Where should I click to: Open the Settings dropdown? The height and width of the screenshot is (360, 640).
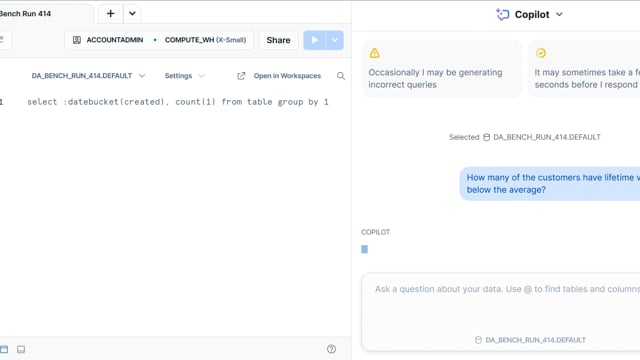[184, 76]
